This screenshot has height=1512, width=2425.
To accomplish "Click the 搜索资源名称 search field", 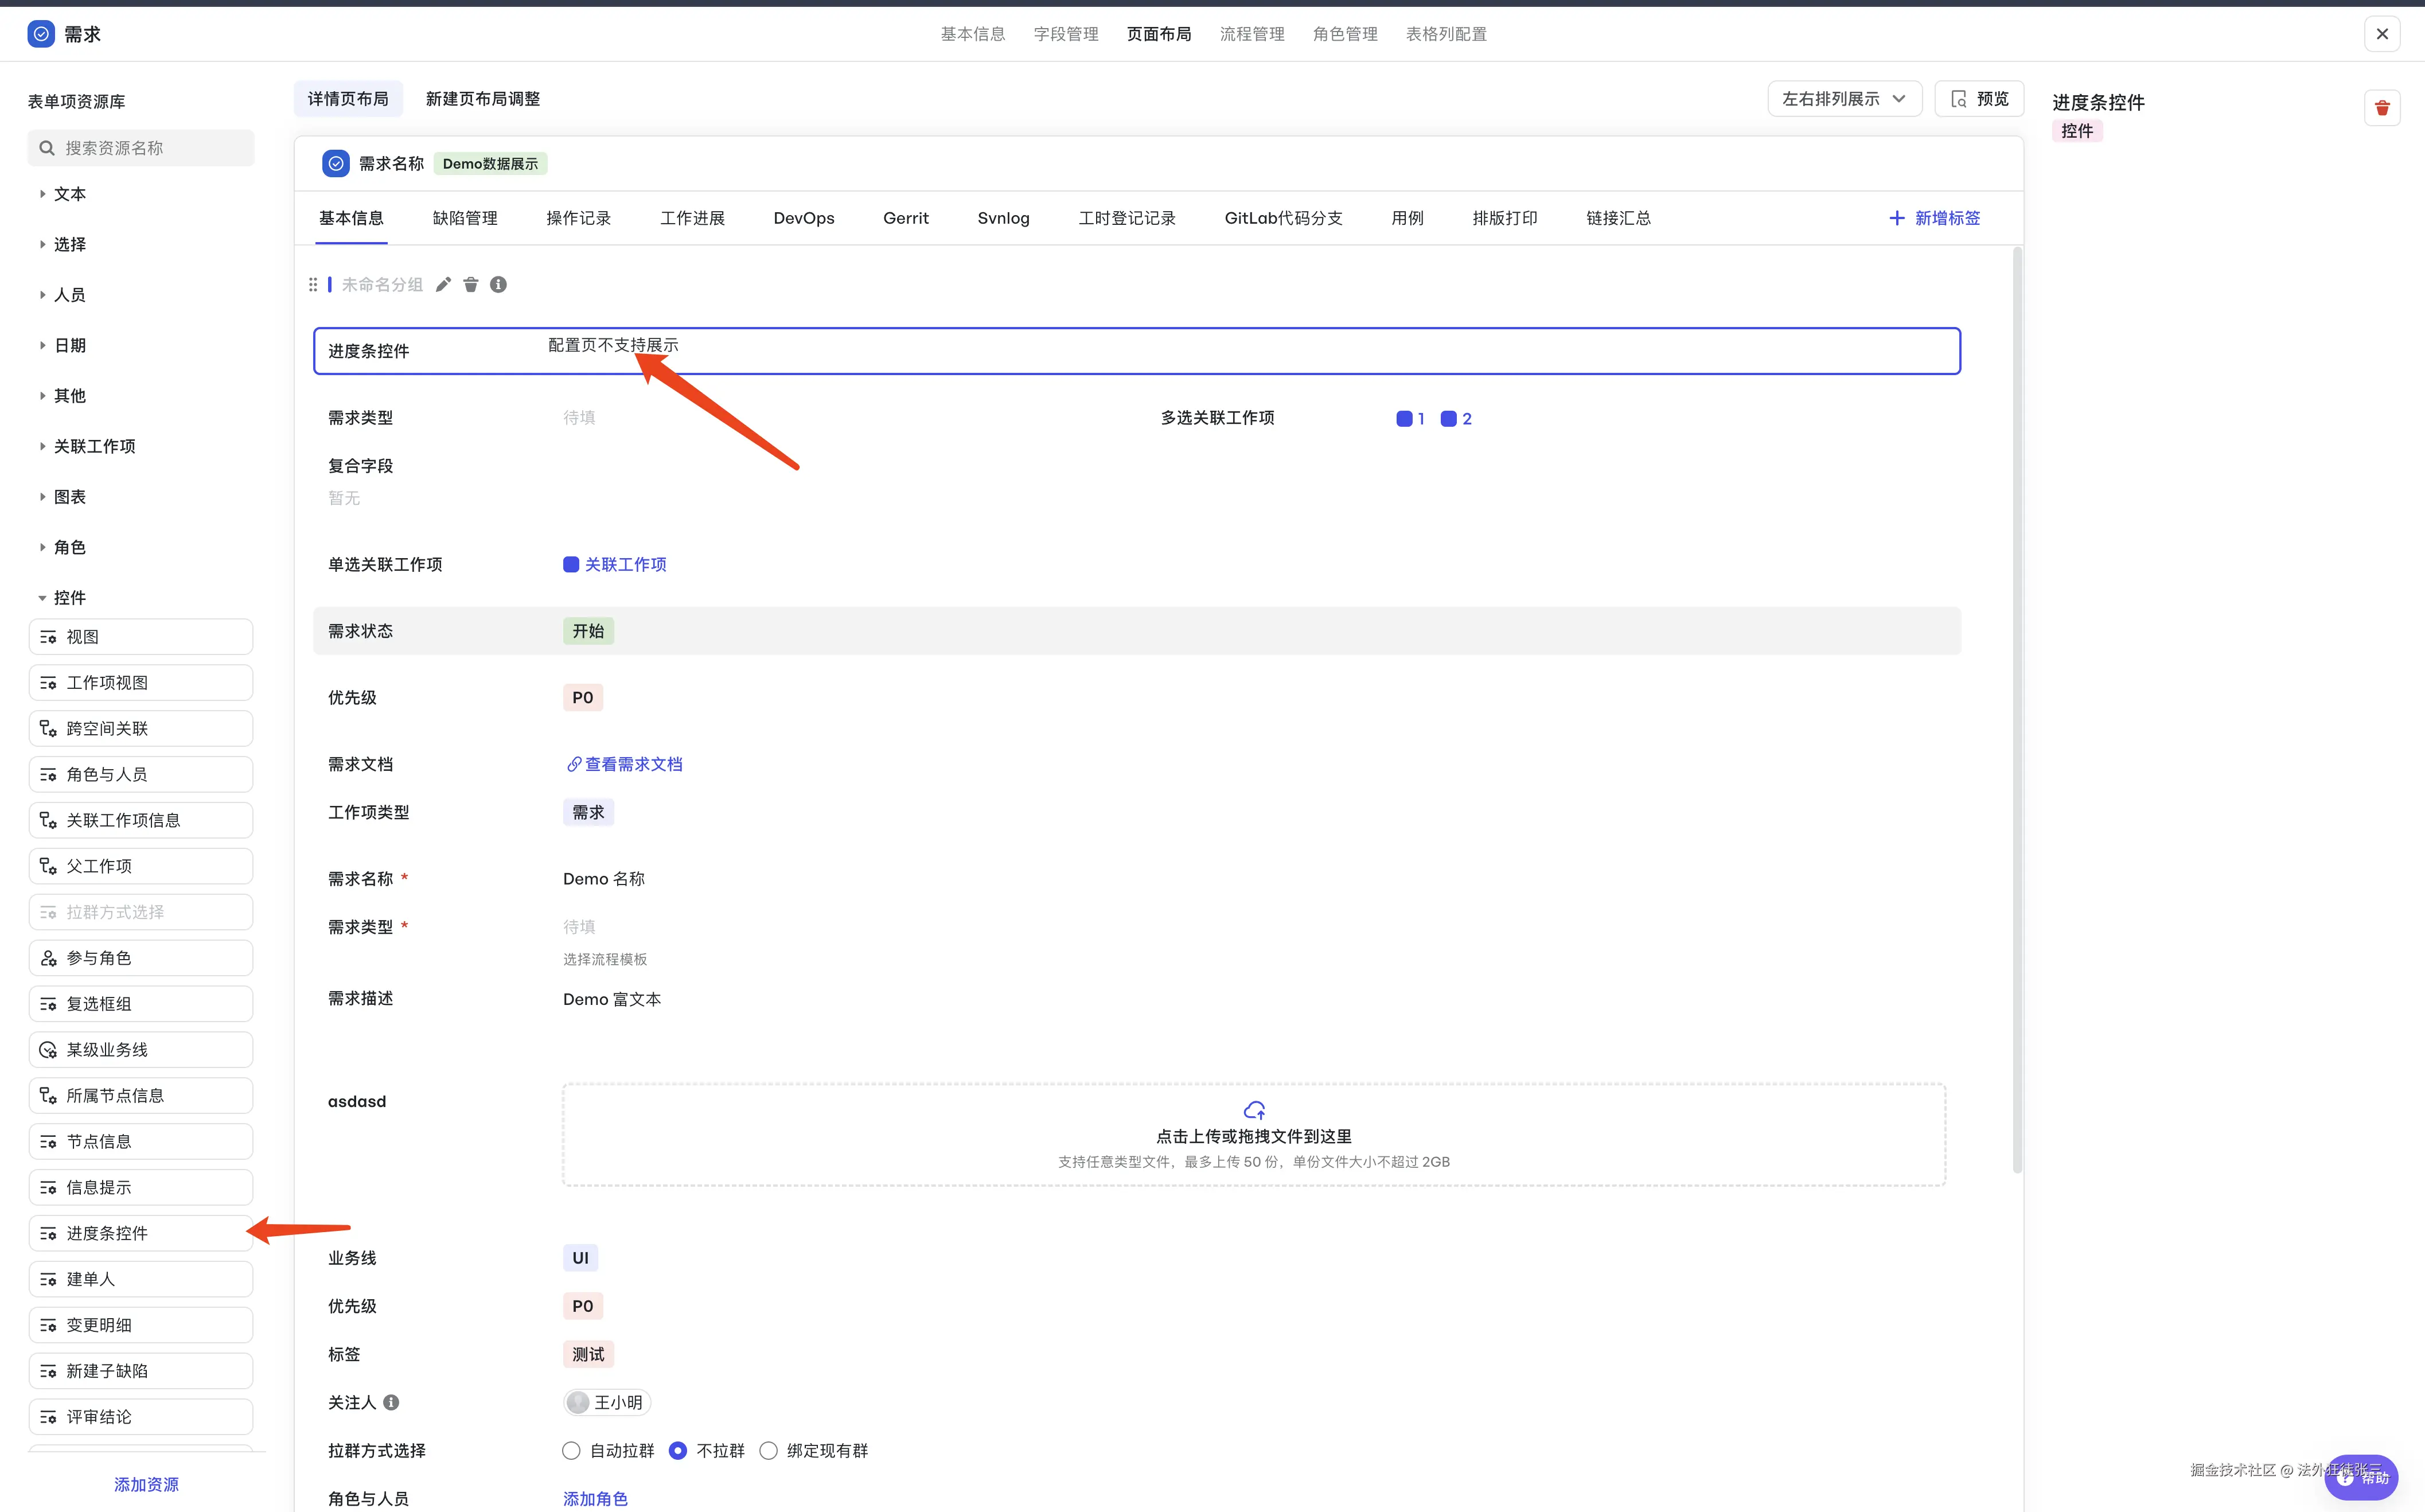I will pyautogui.click(x=142, y=148).
